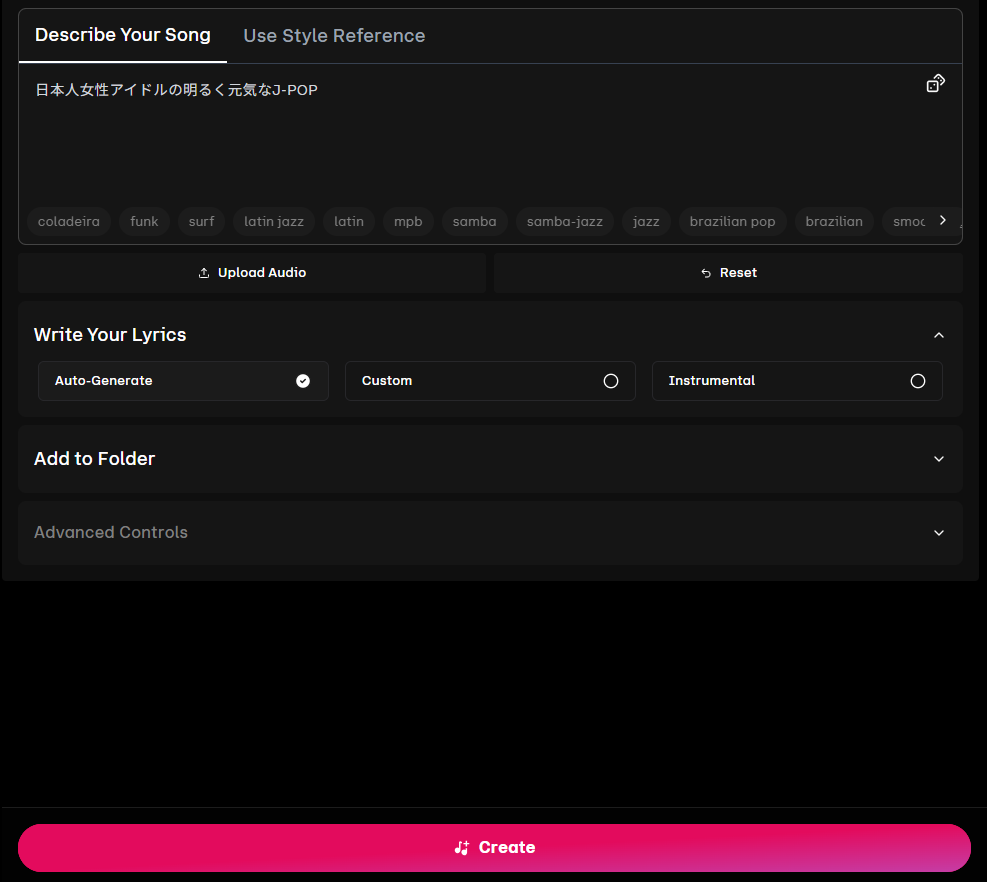This screenshot has width=987, height=882.
Task: Click the Reset button
Action: (x=728, y=273)
